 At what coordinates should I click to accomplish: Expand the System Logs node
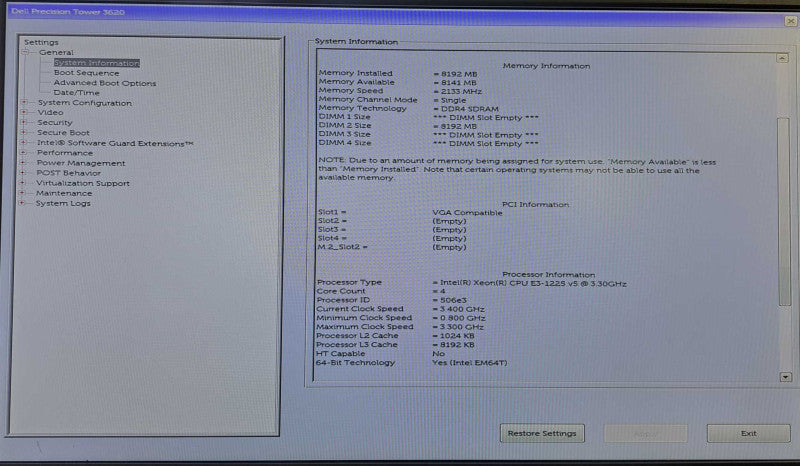click(22, 203)
